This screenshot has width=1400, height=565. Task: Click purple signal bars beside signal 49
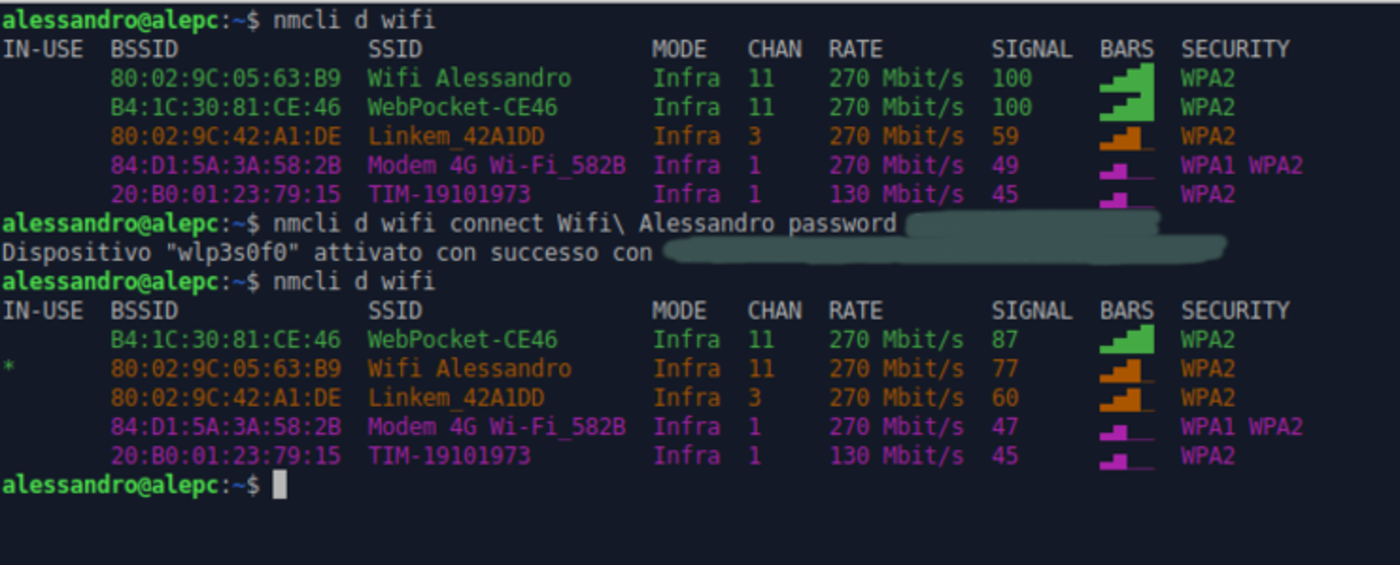1126,168
